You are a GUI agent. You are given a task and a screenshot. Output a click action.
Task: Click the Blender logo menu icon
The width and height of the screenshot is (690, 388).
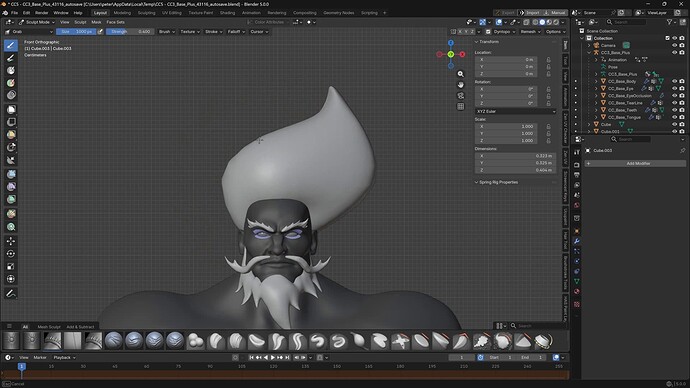(5, 13)
